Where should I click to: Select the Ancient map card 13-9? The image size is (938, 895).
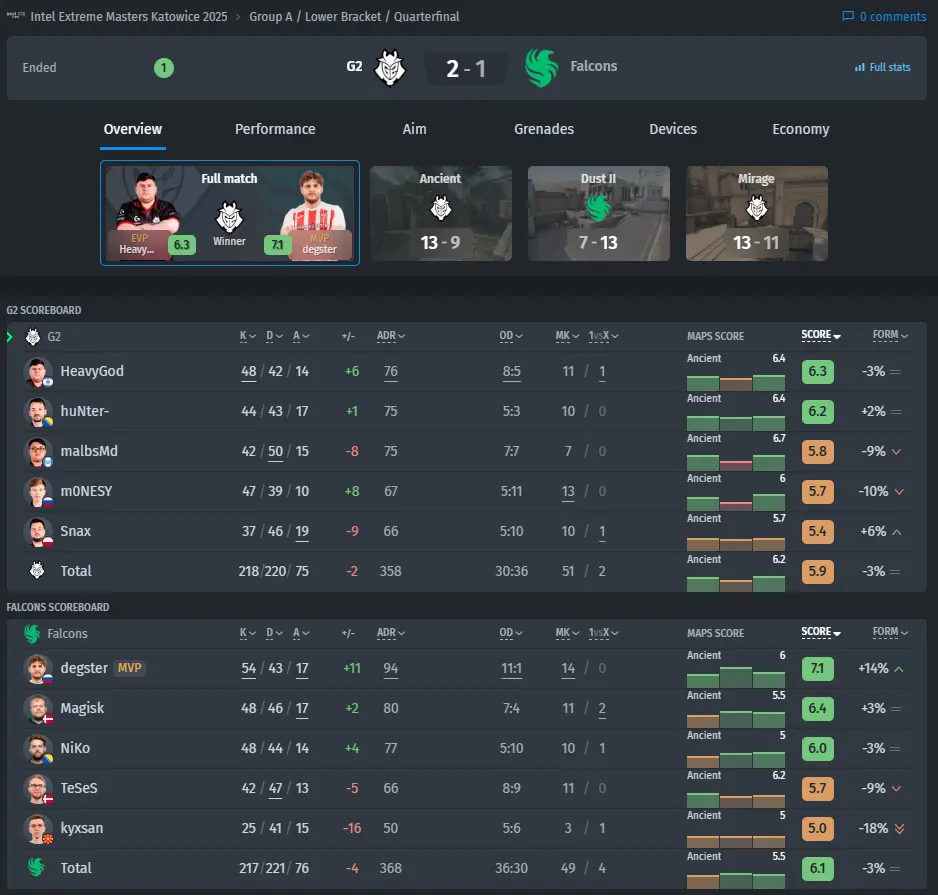441,214
